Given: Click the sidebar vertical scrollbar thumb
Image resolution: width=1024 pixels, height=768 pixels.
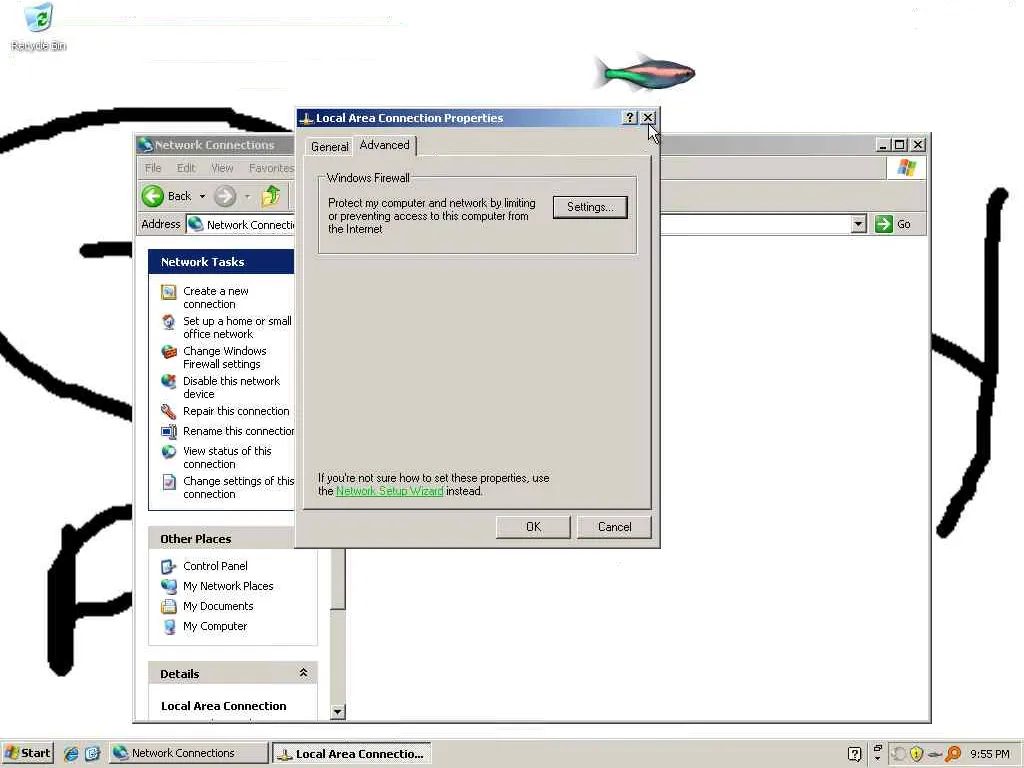Looking at the screenshot, I should pyautogui.click(x=338, y=579).
